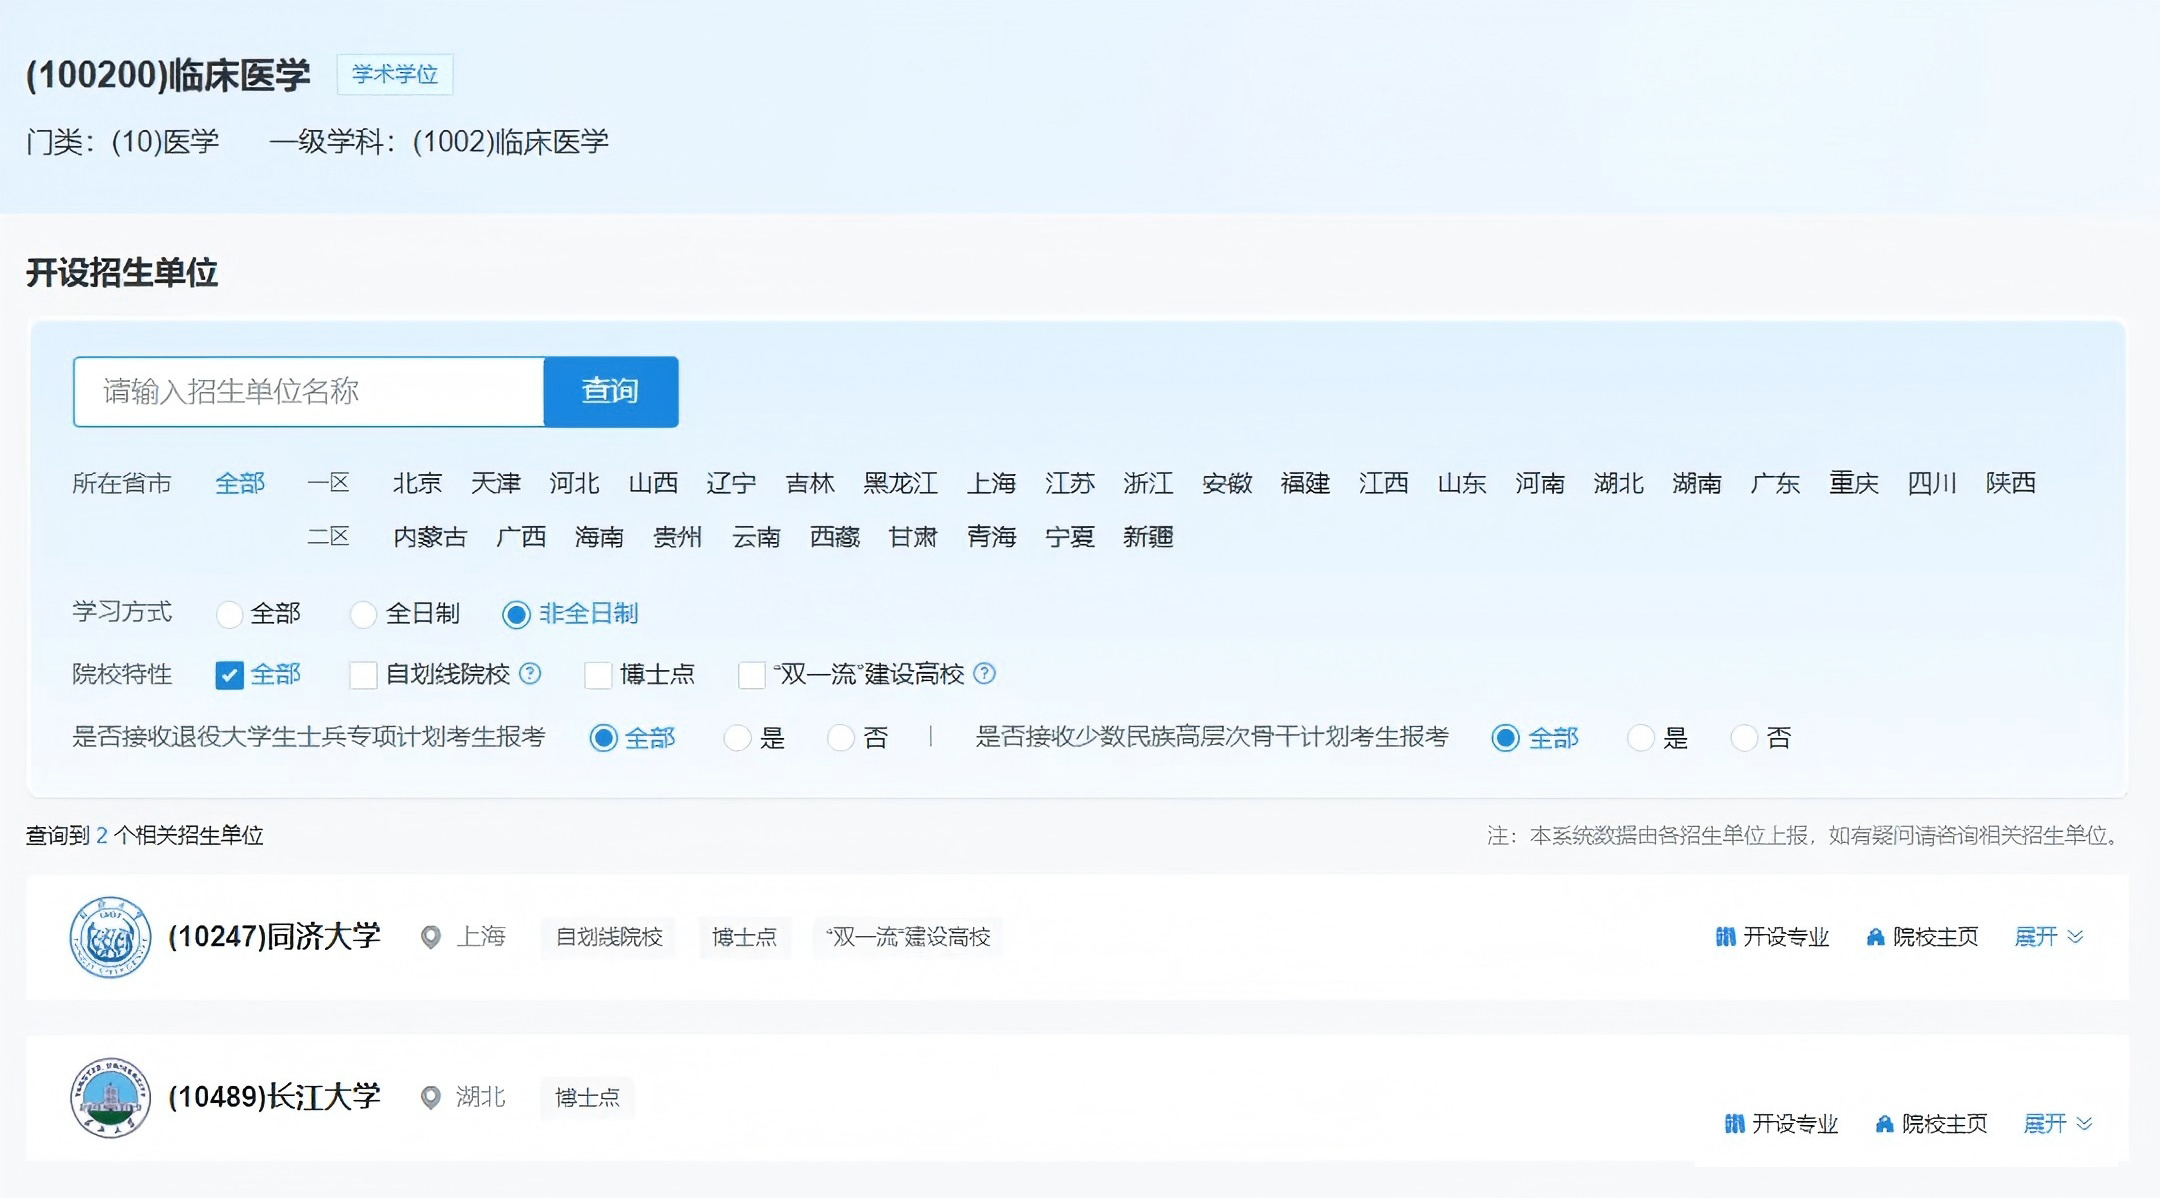Filter province by 新疆
The image size is (2160, 1198).
[1148, 537]
